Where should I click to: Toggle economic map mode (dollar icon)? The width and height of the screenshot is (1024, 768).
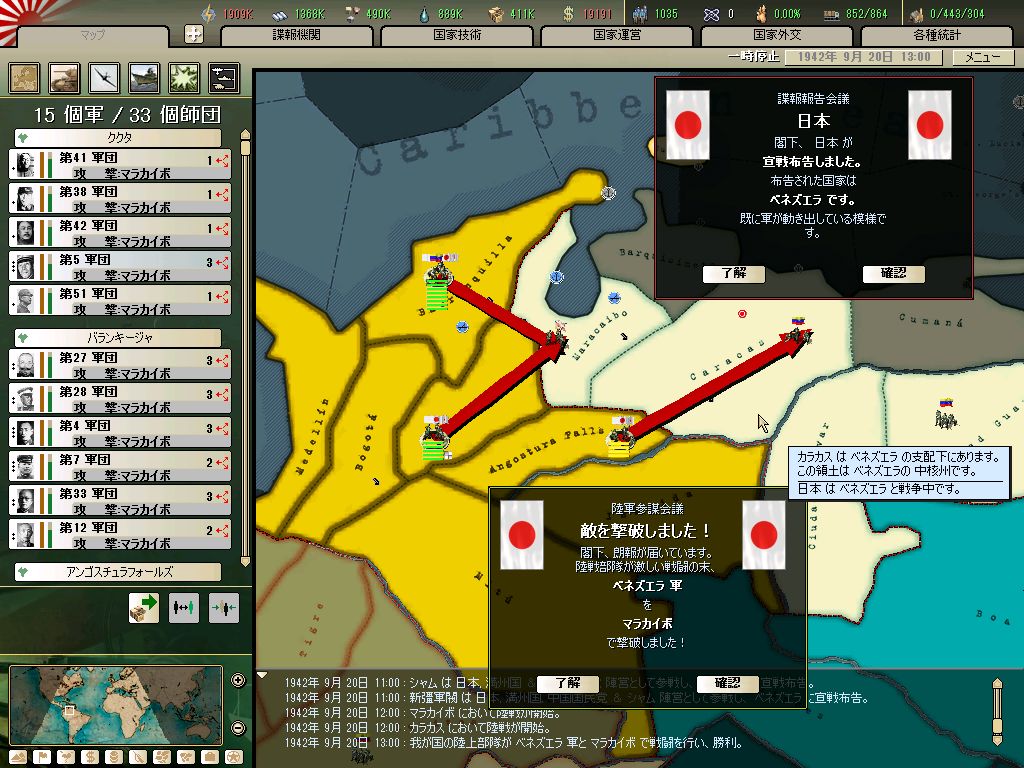90,758
